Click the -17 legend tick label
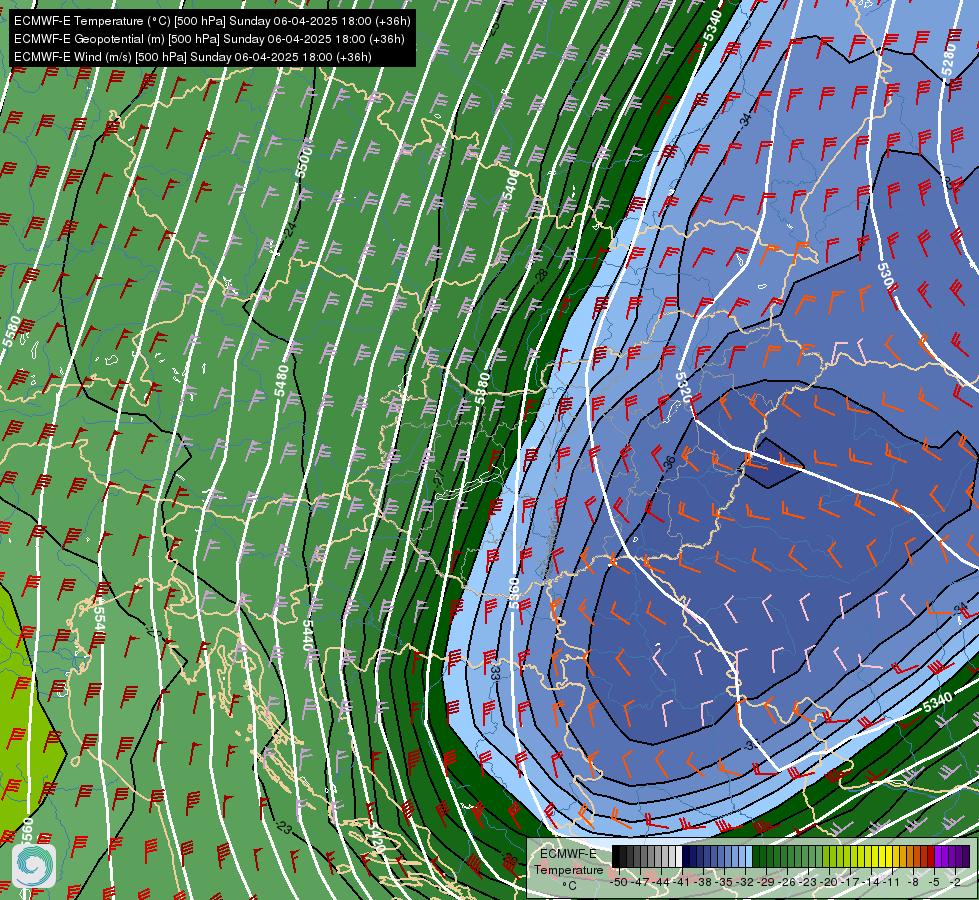This screenshot has width=979, height=900. (x=852, y=882)
